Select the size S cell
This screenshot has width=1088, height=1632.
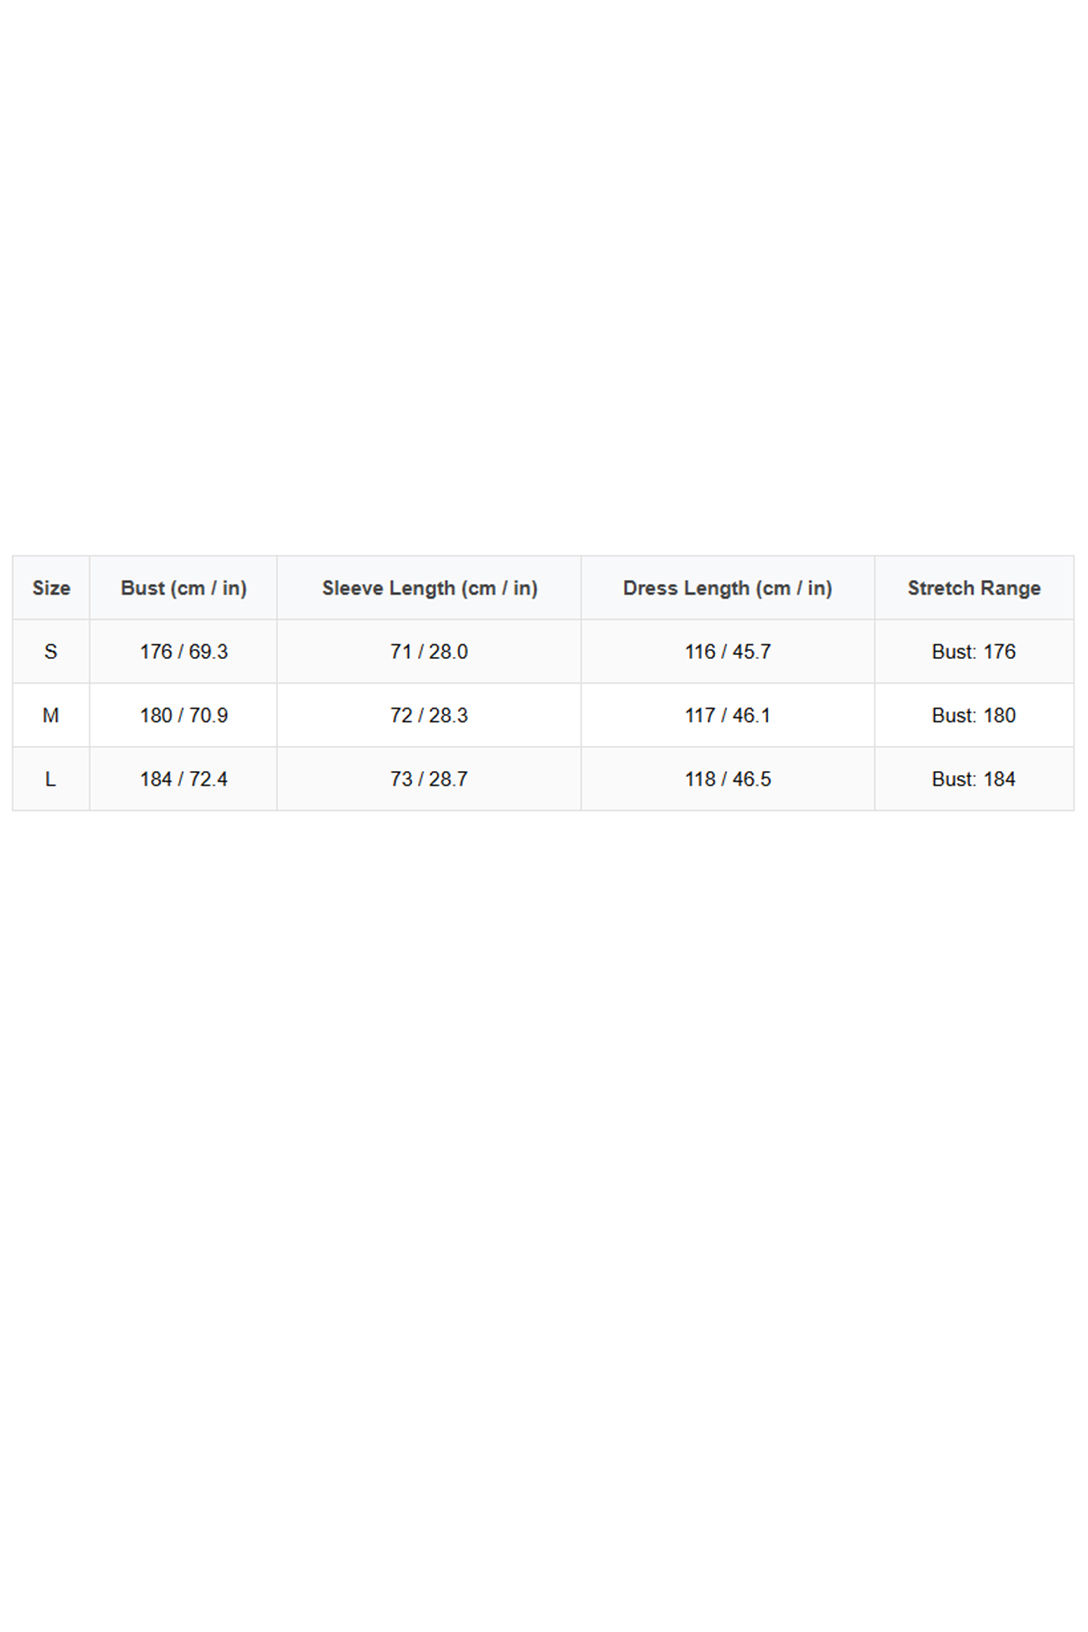[51, 652]
